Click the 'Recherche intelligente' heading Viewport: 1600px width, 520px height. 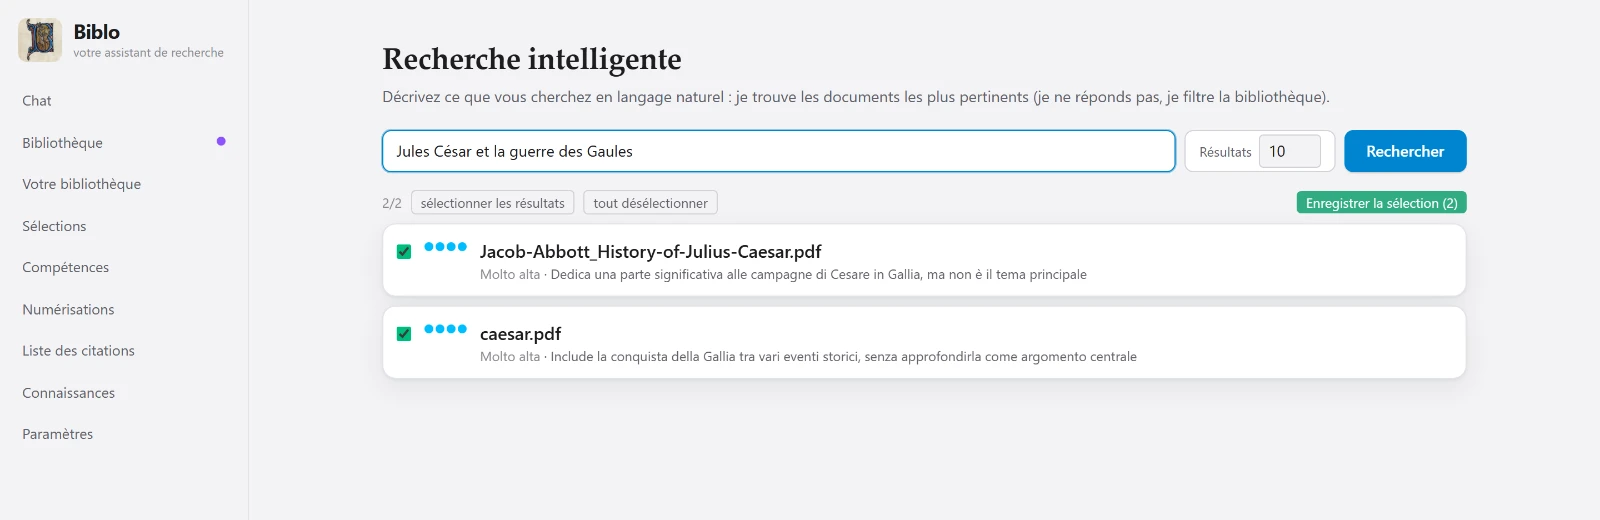(532, 59)
